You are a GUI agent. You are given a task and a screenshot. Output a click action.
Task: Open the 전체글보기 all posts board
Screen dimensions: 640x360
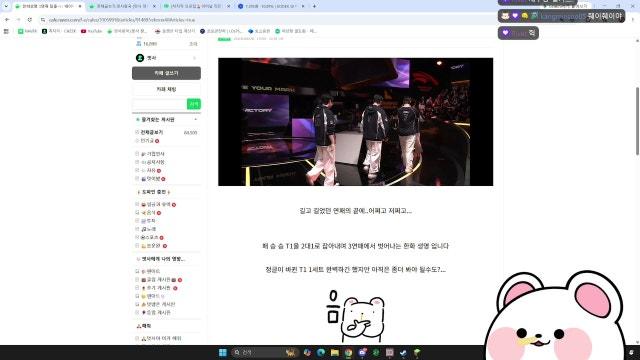pos(152,133)
